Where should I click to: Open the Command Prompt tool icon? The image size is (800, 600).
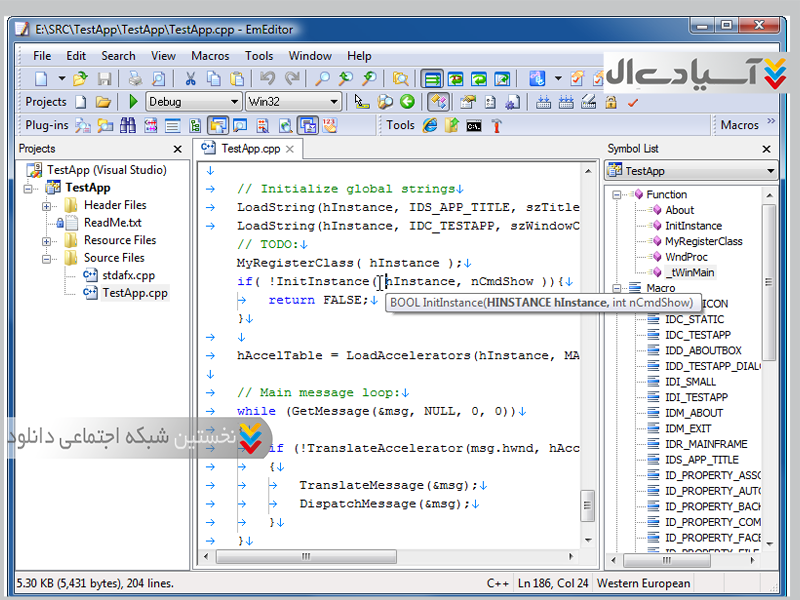(473, 125)
